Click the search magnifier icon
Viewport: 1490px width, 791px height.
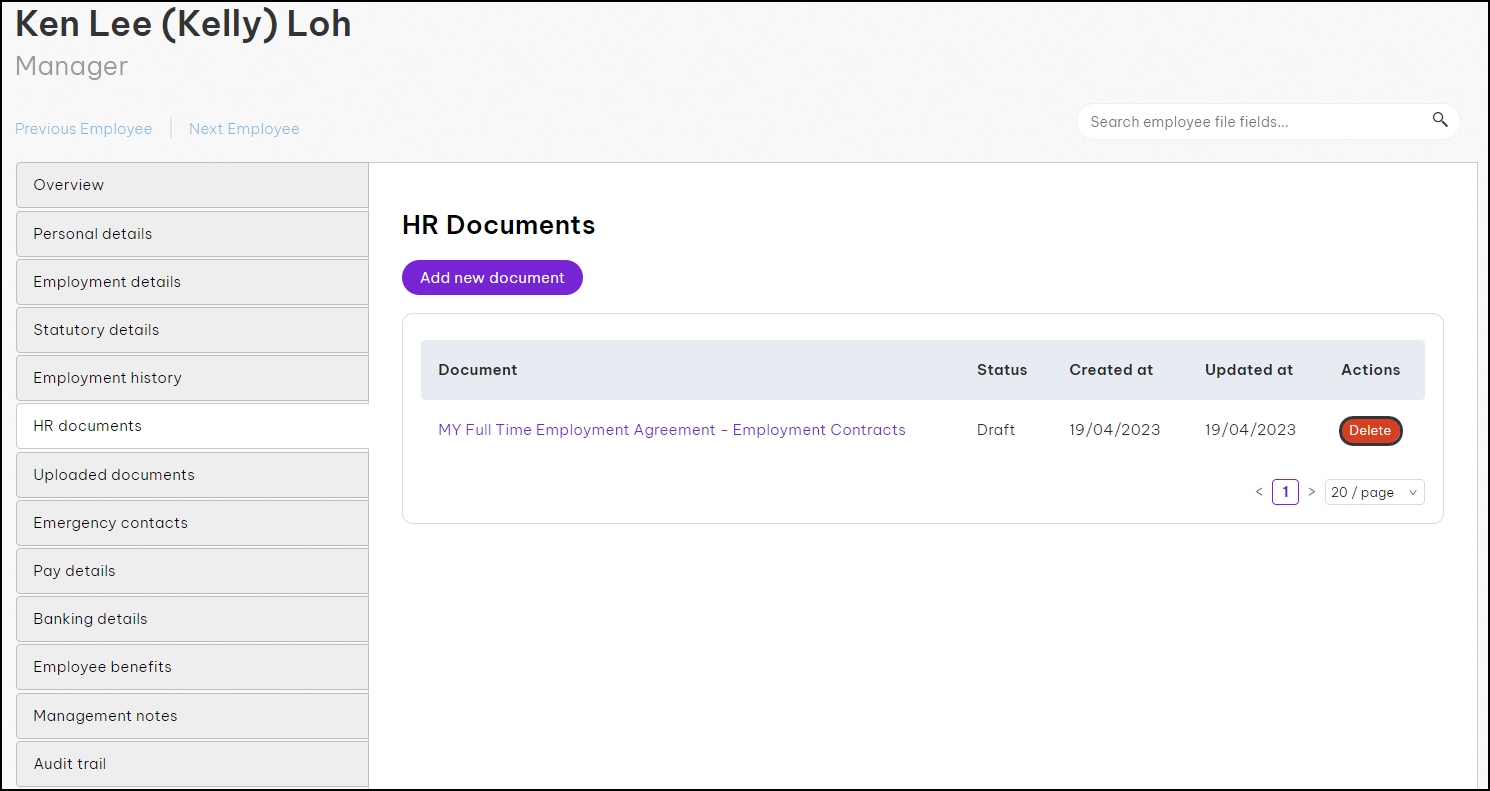point(1440,120)
